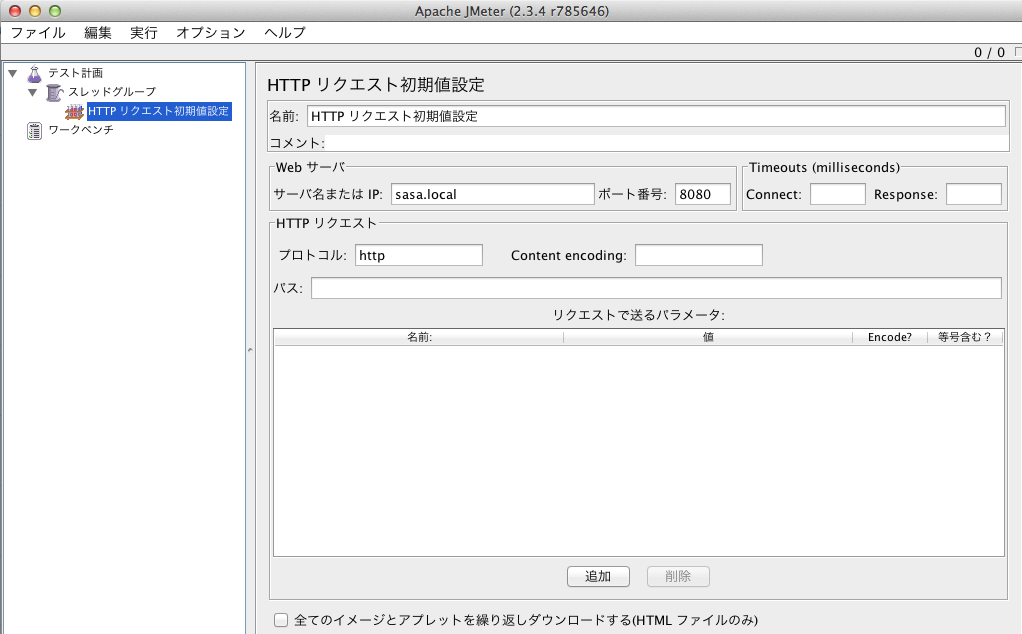Image resolution: width=1022 pixels, height=634 pixels.
Task: Click the test plan flask icon
Action: (35, 73)
